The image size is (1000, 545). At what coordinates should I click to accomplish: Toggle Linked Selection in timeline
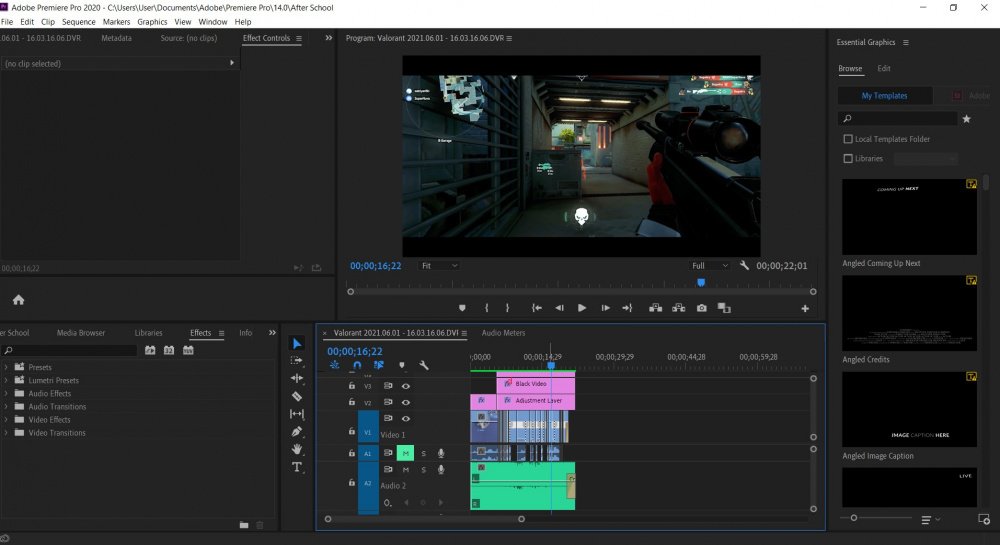pyautogui.click(x=379, y=365)
